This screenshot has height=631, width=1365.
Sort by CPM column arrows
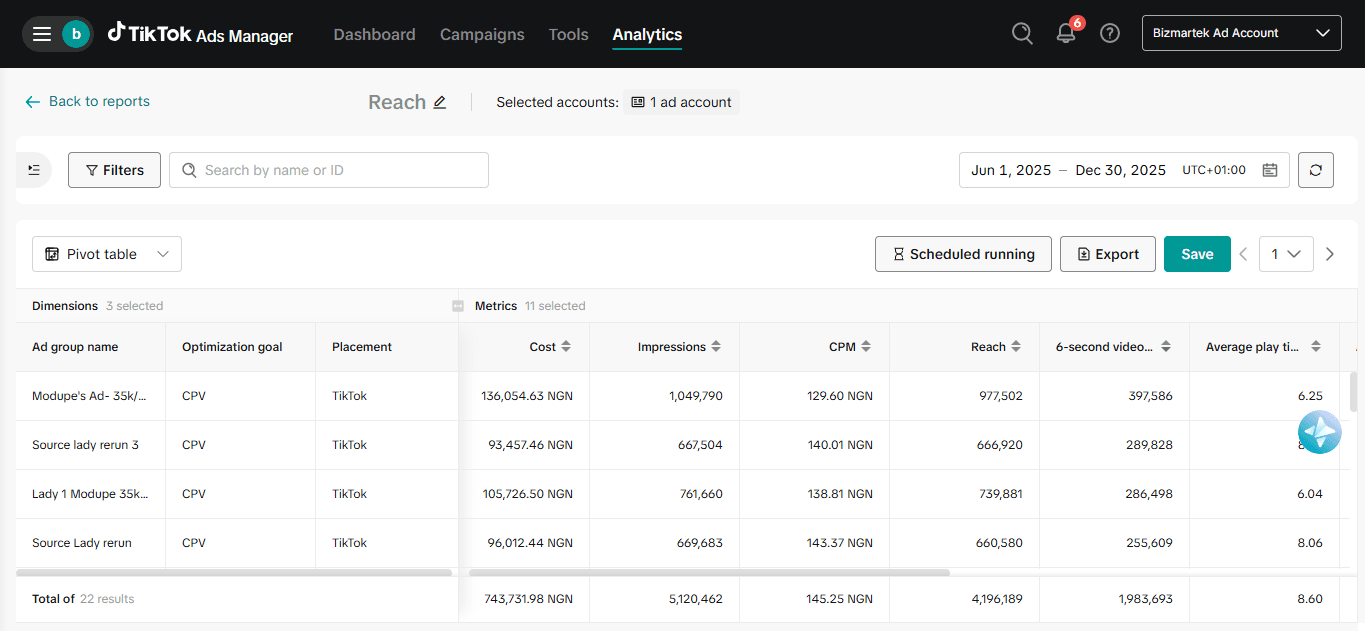click(x=866, y=347)
